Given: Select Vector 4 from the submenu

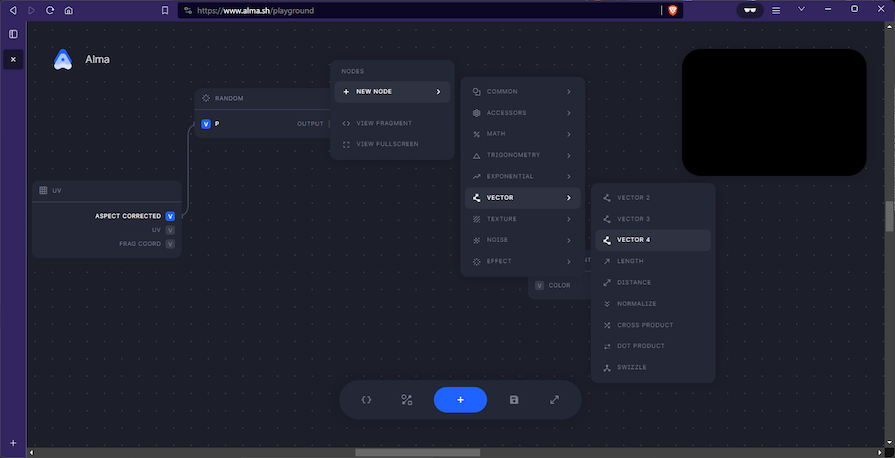Looking at the screenshot, I should coord(652,240).
